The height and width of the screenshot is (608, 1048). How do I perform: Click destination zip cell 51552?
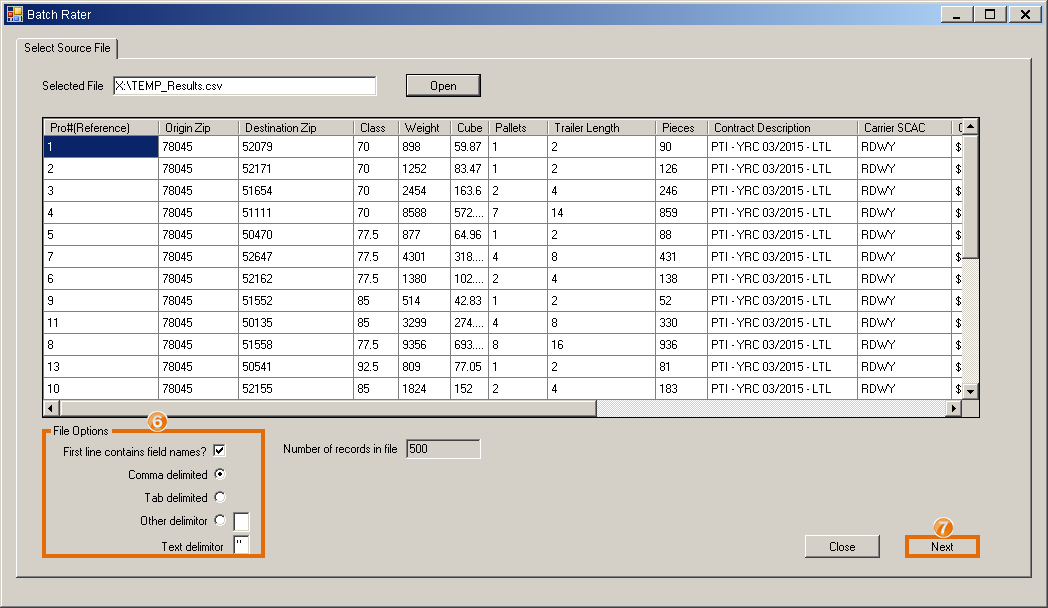(x=296, y=301)
